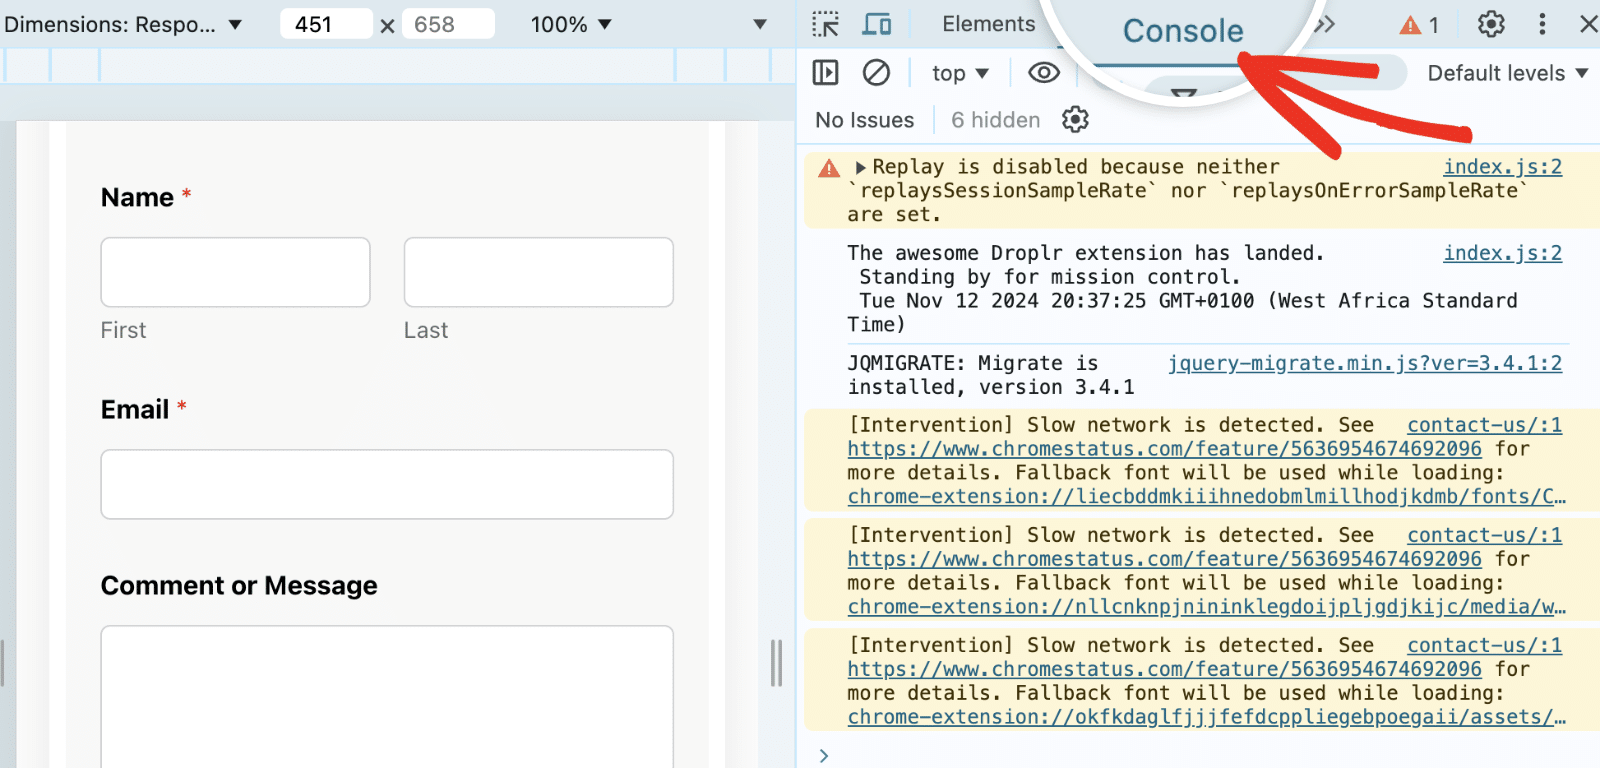Click the Last name input field
Screen dimensions: 1600x768
coord(539,272)
